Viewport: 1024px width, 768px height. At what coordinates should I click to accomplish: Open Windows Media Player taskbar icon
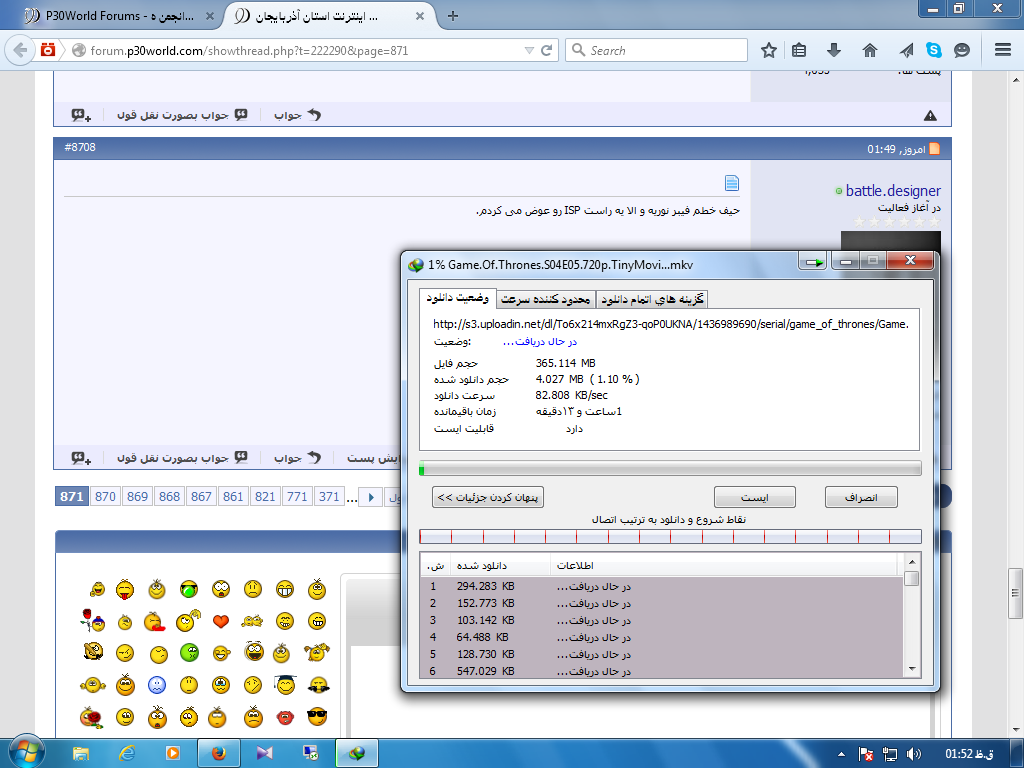tap(173, 754)
